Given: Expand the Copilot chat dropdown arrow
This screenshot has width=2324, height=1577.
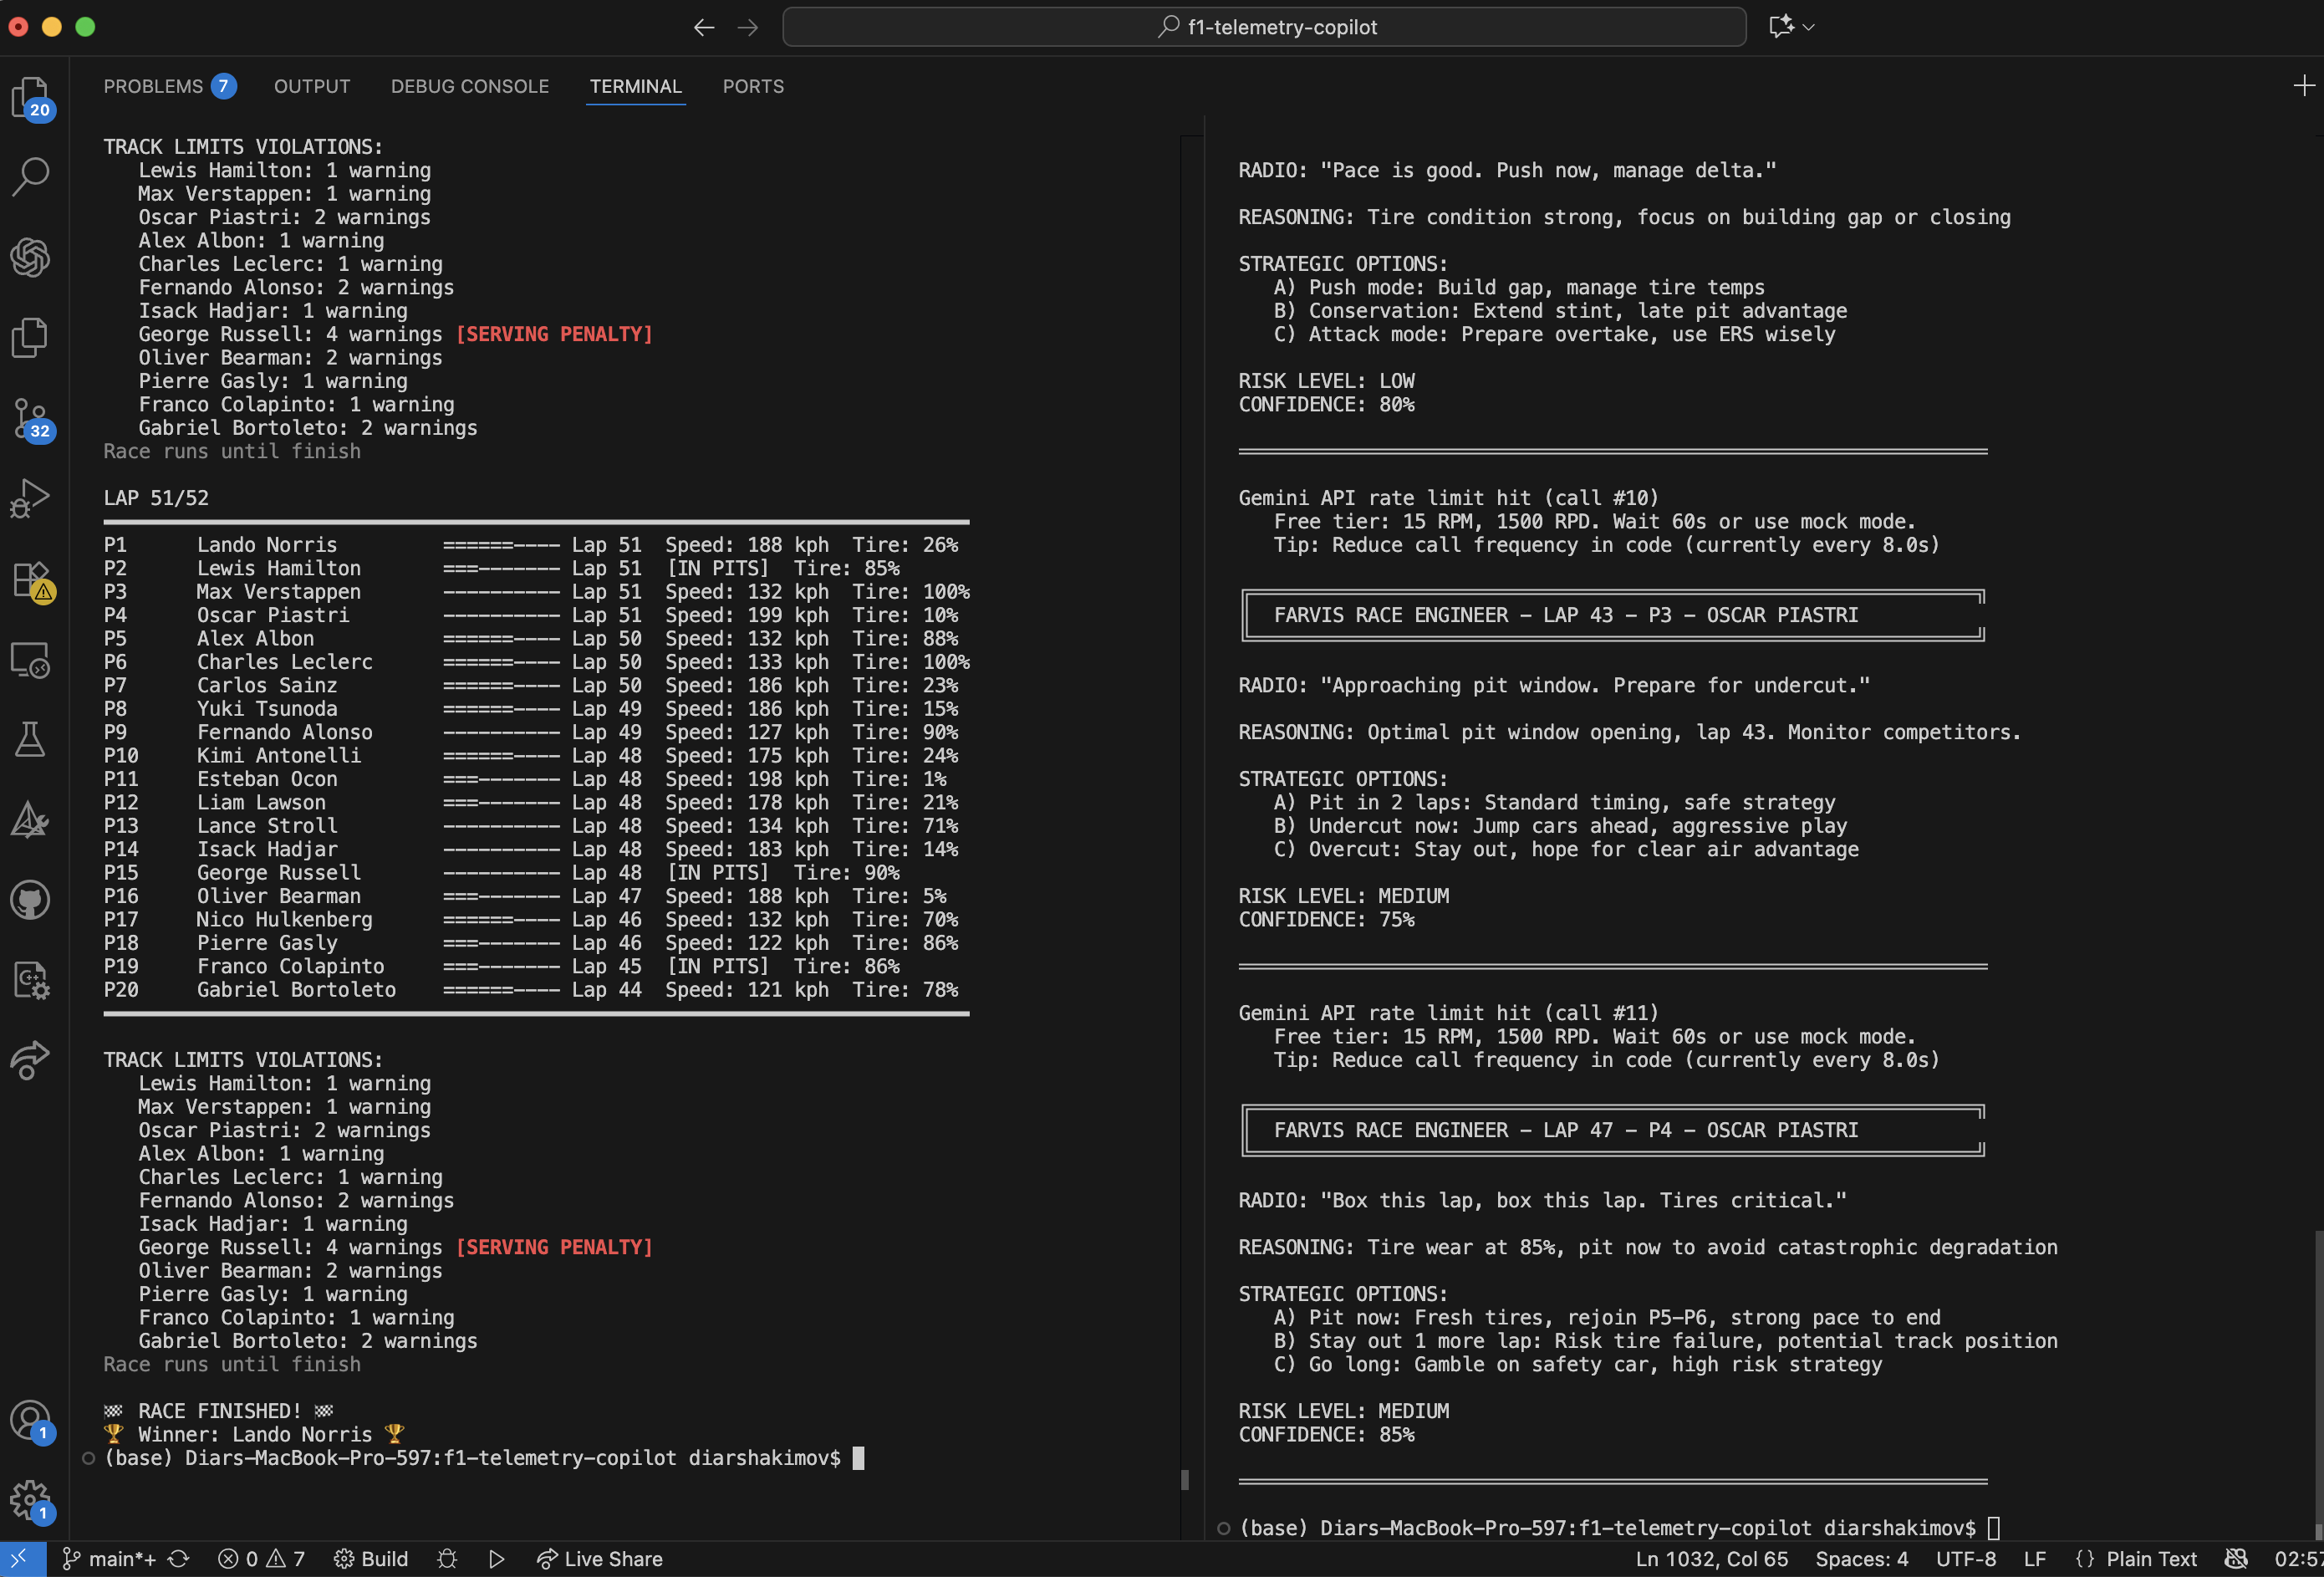Looking at the screenshot, I should click(x=1809, y=27).
